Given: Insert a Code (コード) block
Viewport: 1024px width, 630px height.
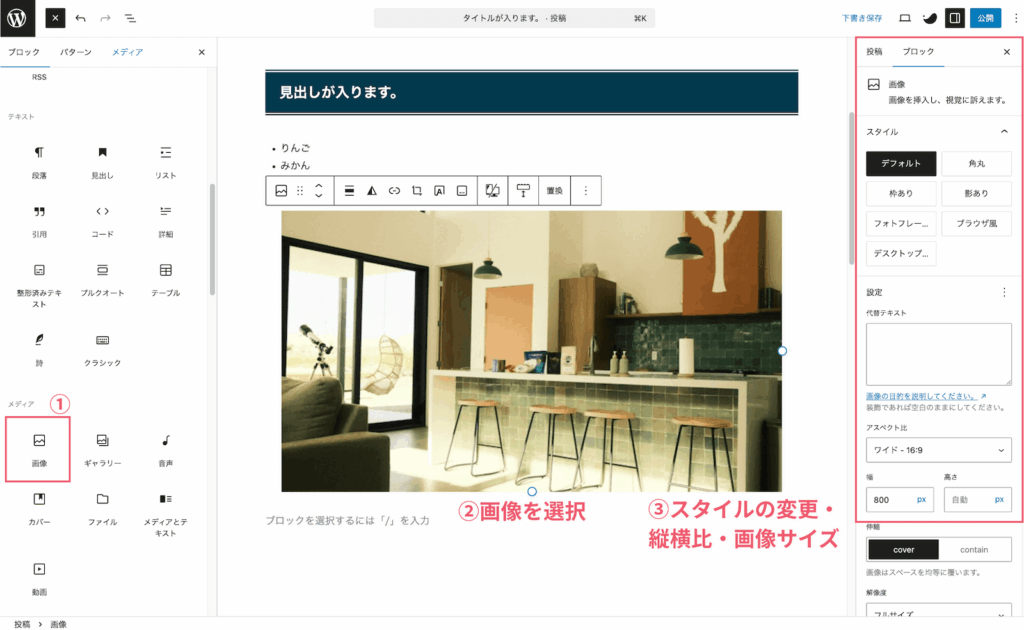Looking at the screenshot, I should click(x=103, y=221).
